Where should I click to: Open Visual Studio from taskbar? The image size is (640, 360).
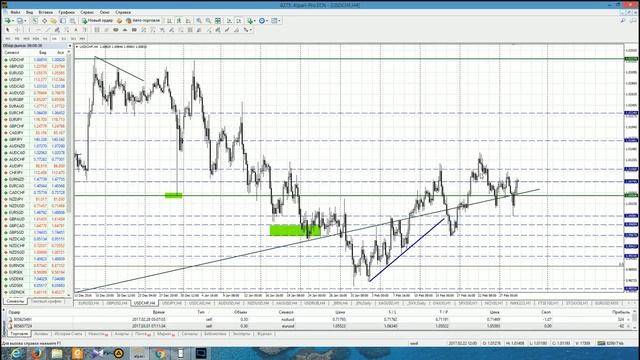[98, 353]
